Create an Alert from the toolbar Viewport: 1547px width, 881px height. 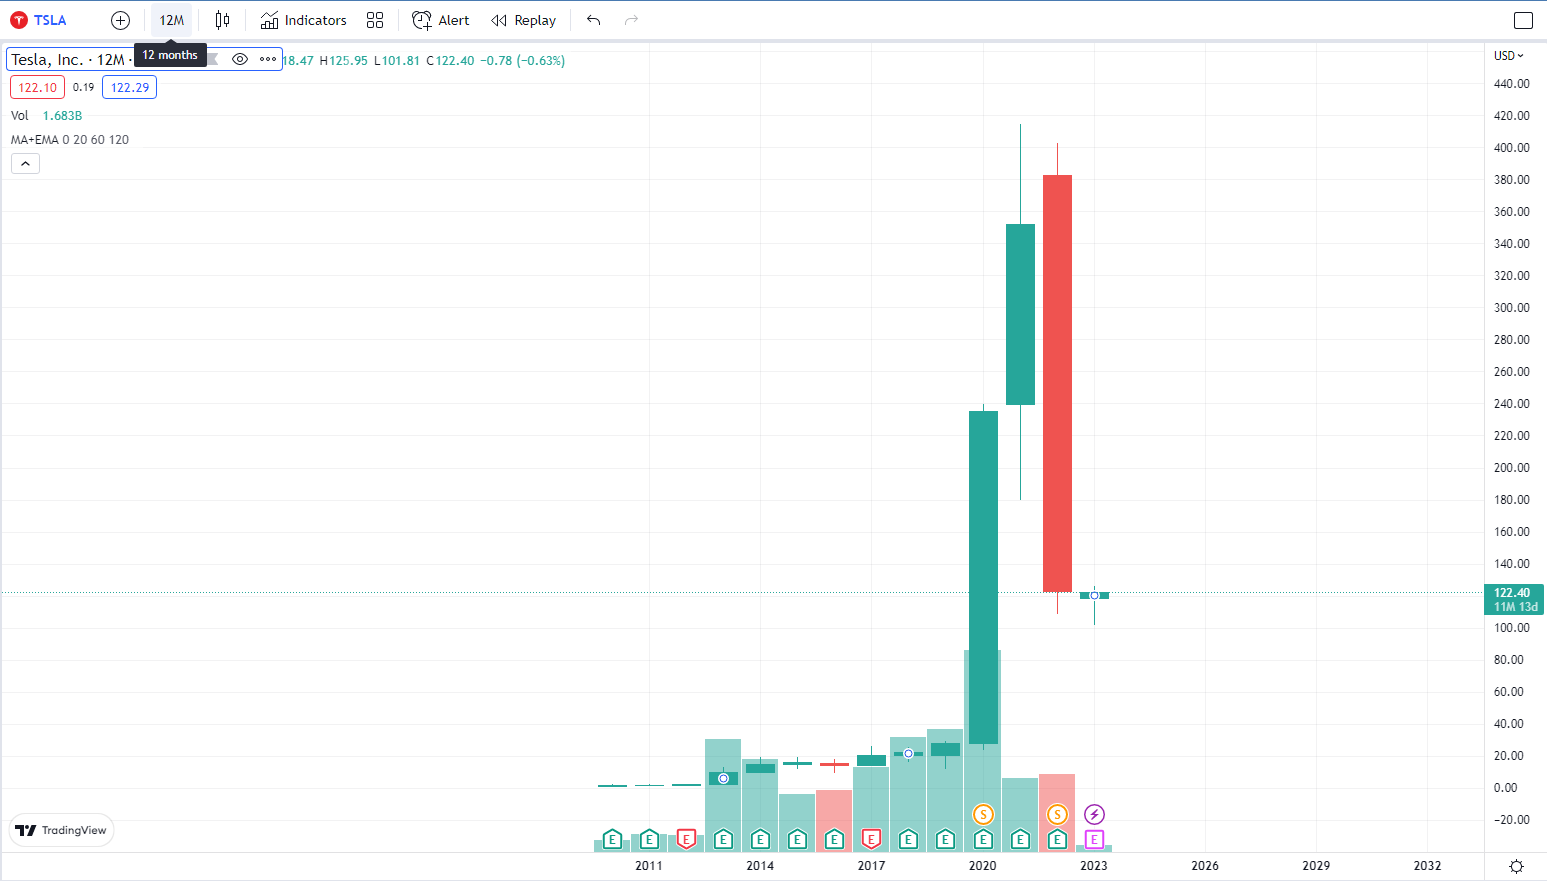tap(440, 20)
